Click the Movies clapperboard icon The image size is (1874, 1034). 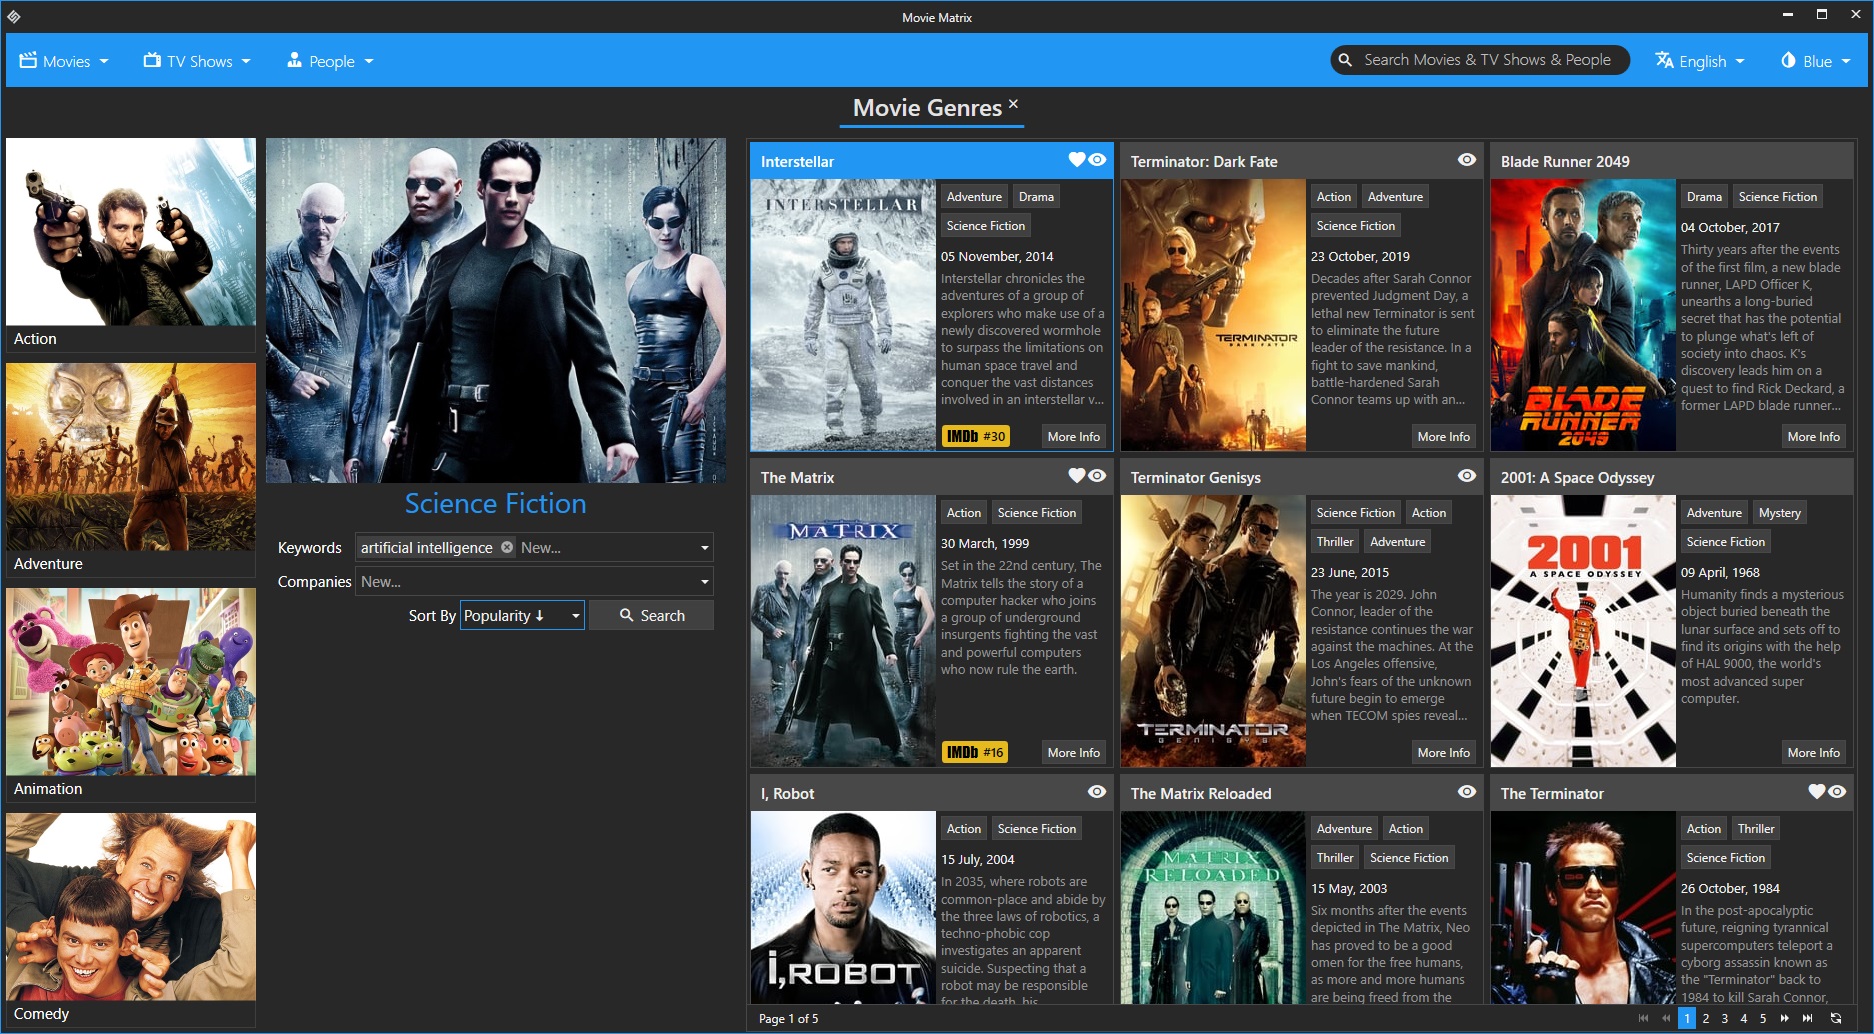pyautogui.click(x=28, y=60)
